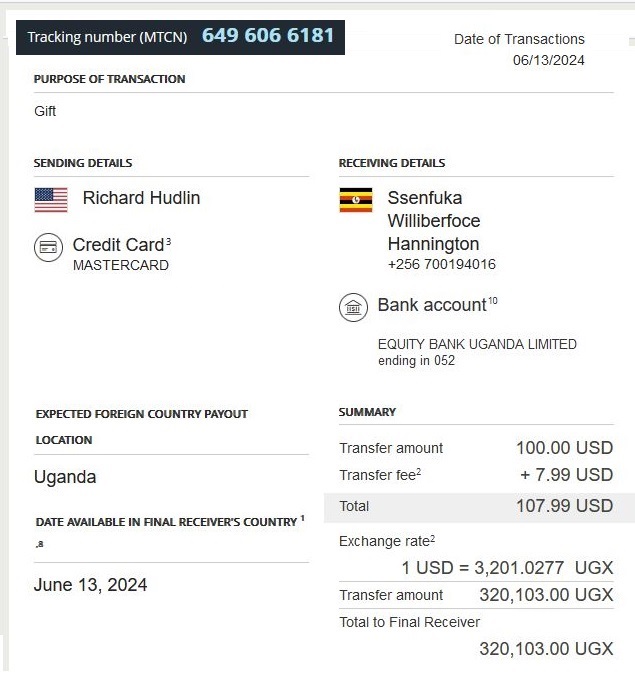This screenshot has height=675, width=635.
Task: Click the Exchange rate footnote 2 superscript
Action: click(x=432, y=539)
